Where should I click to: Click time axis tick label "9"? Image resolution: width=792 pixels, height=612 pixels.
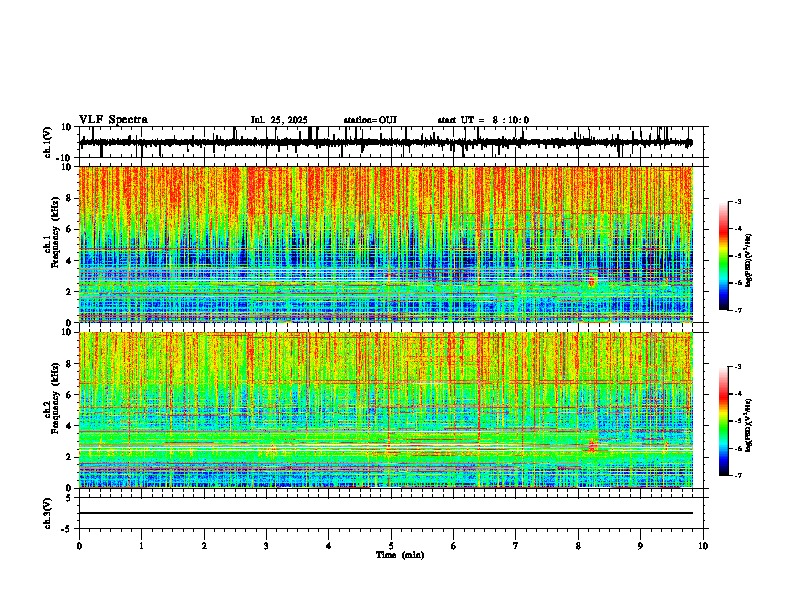coord(640,546)
